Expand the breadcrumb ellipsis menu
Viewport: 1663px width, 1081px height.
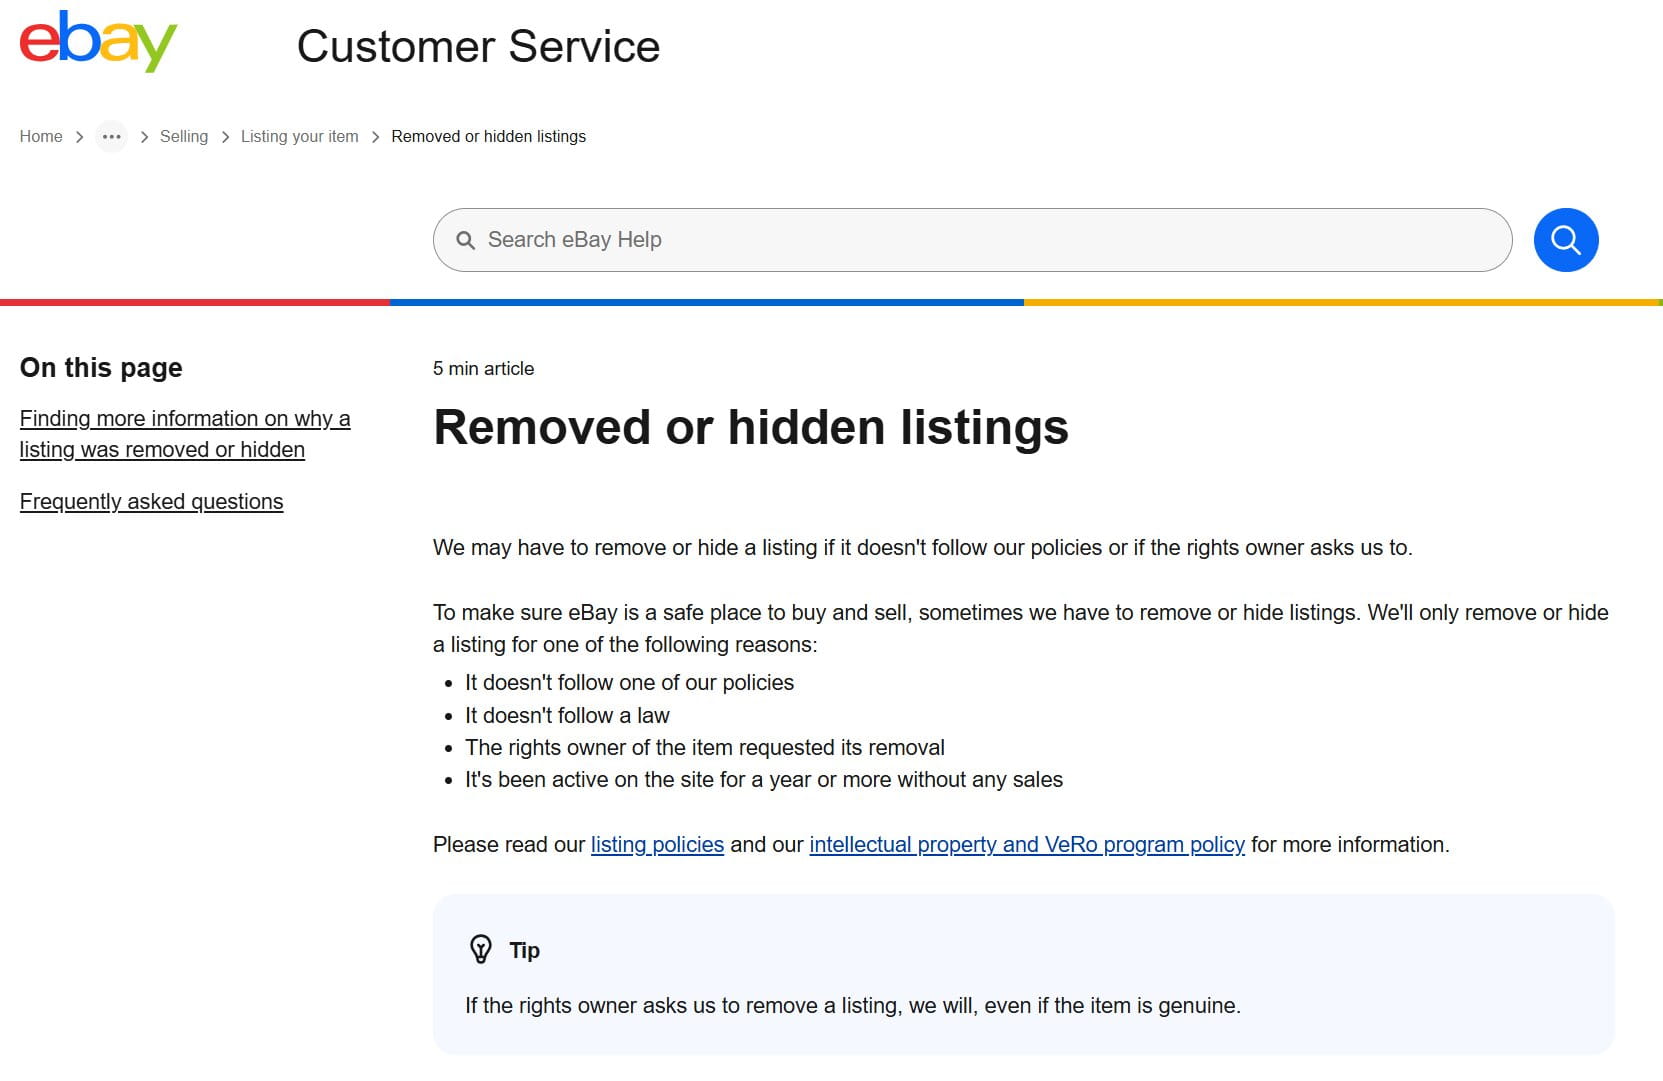[x=111, y=137]
